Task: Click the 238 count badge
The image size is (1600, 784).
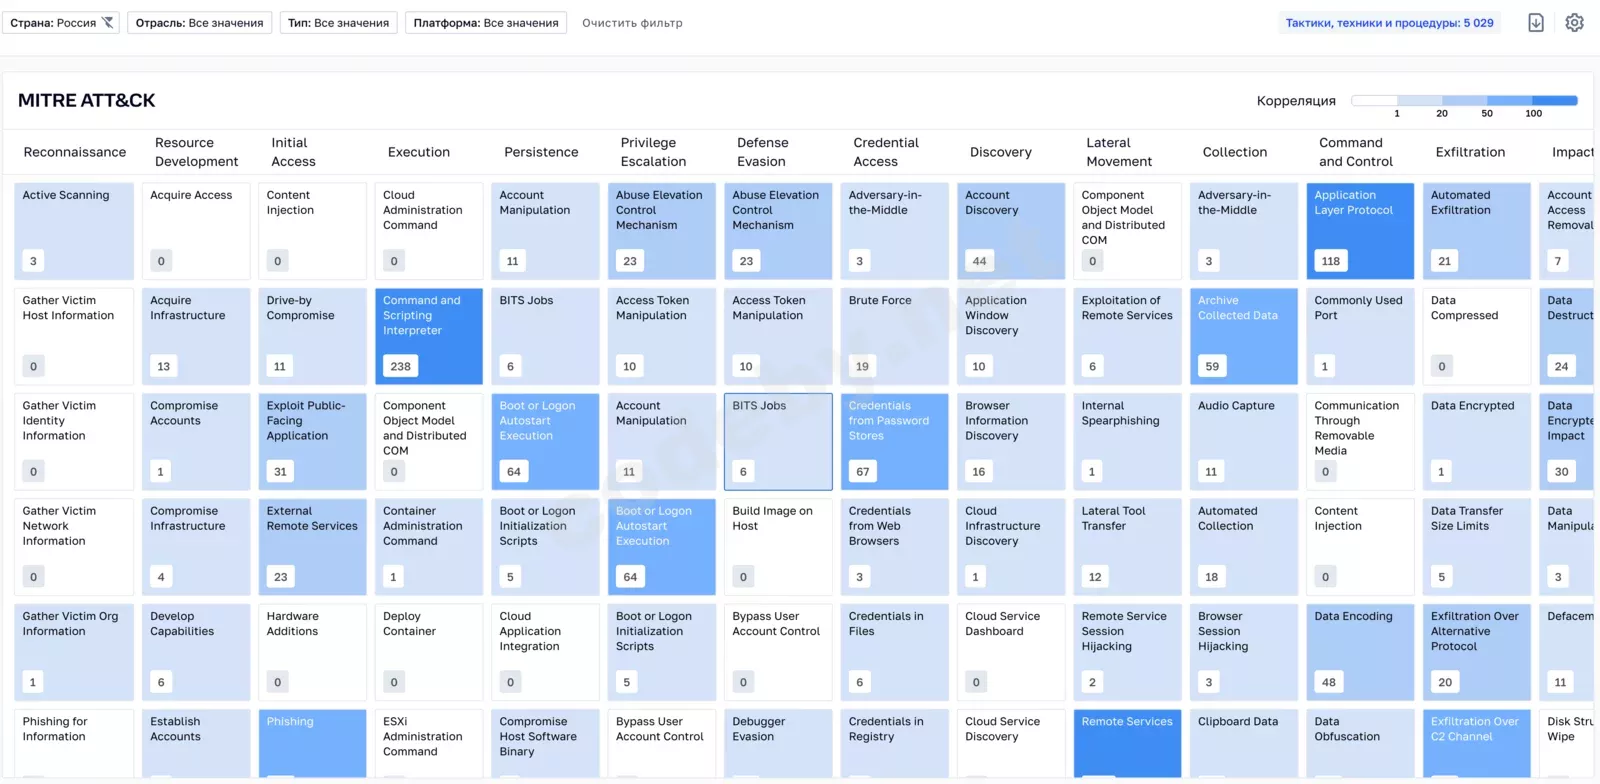Action: pyautogui.click(x=400, y=366)
